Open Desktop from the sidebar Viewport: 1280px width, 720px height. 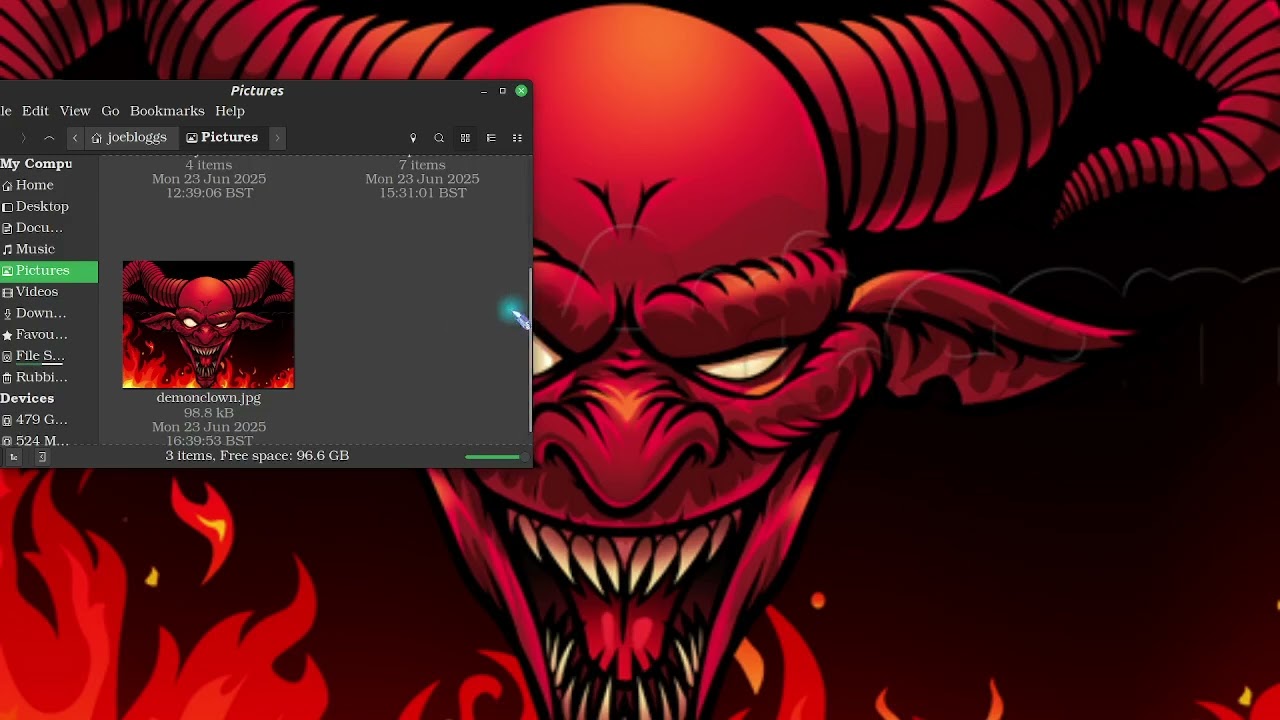[49, 206]
